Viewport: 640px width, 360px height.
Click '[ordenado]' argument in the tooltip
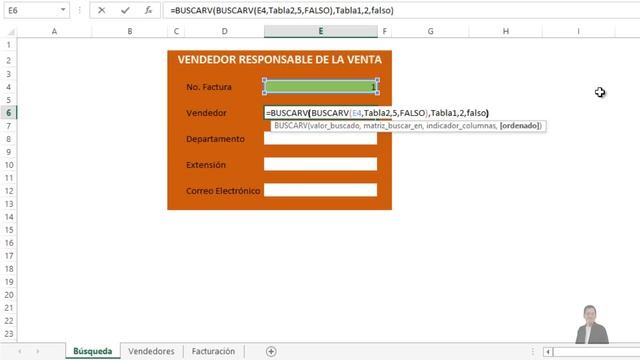click(x=520, y=126)
